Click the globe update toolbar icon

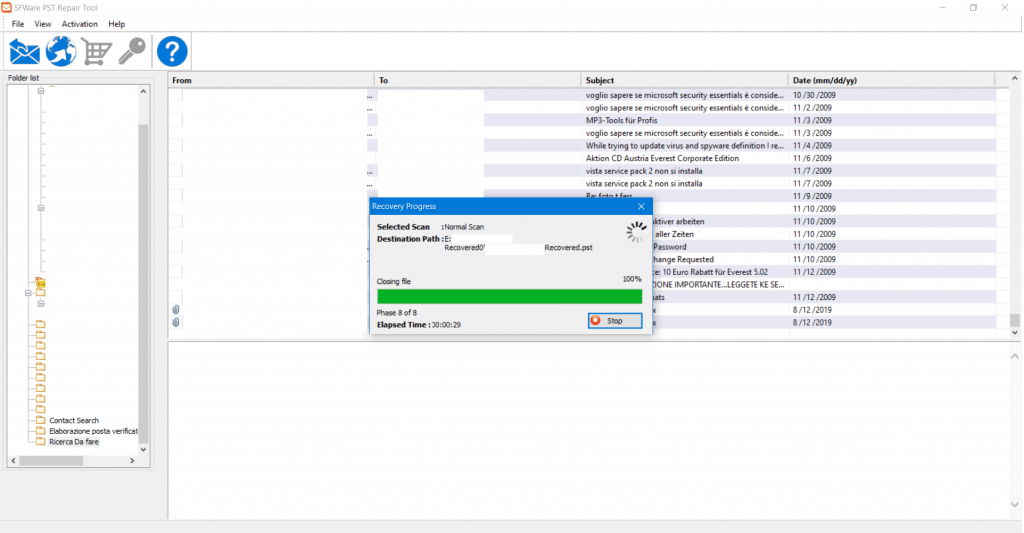(x=61, y=52)
